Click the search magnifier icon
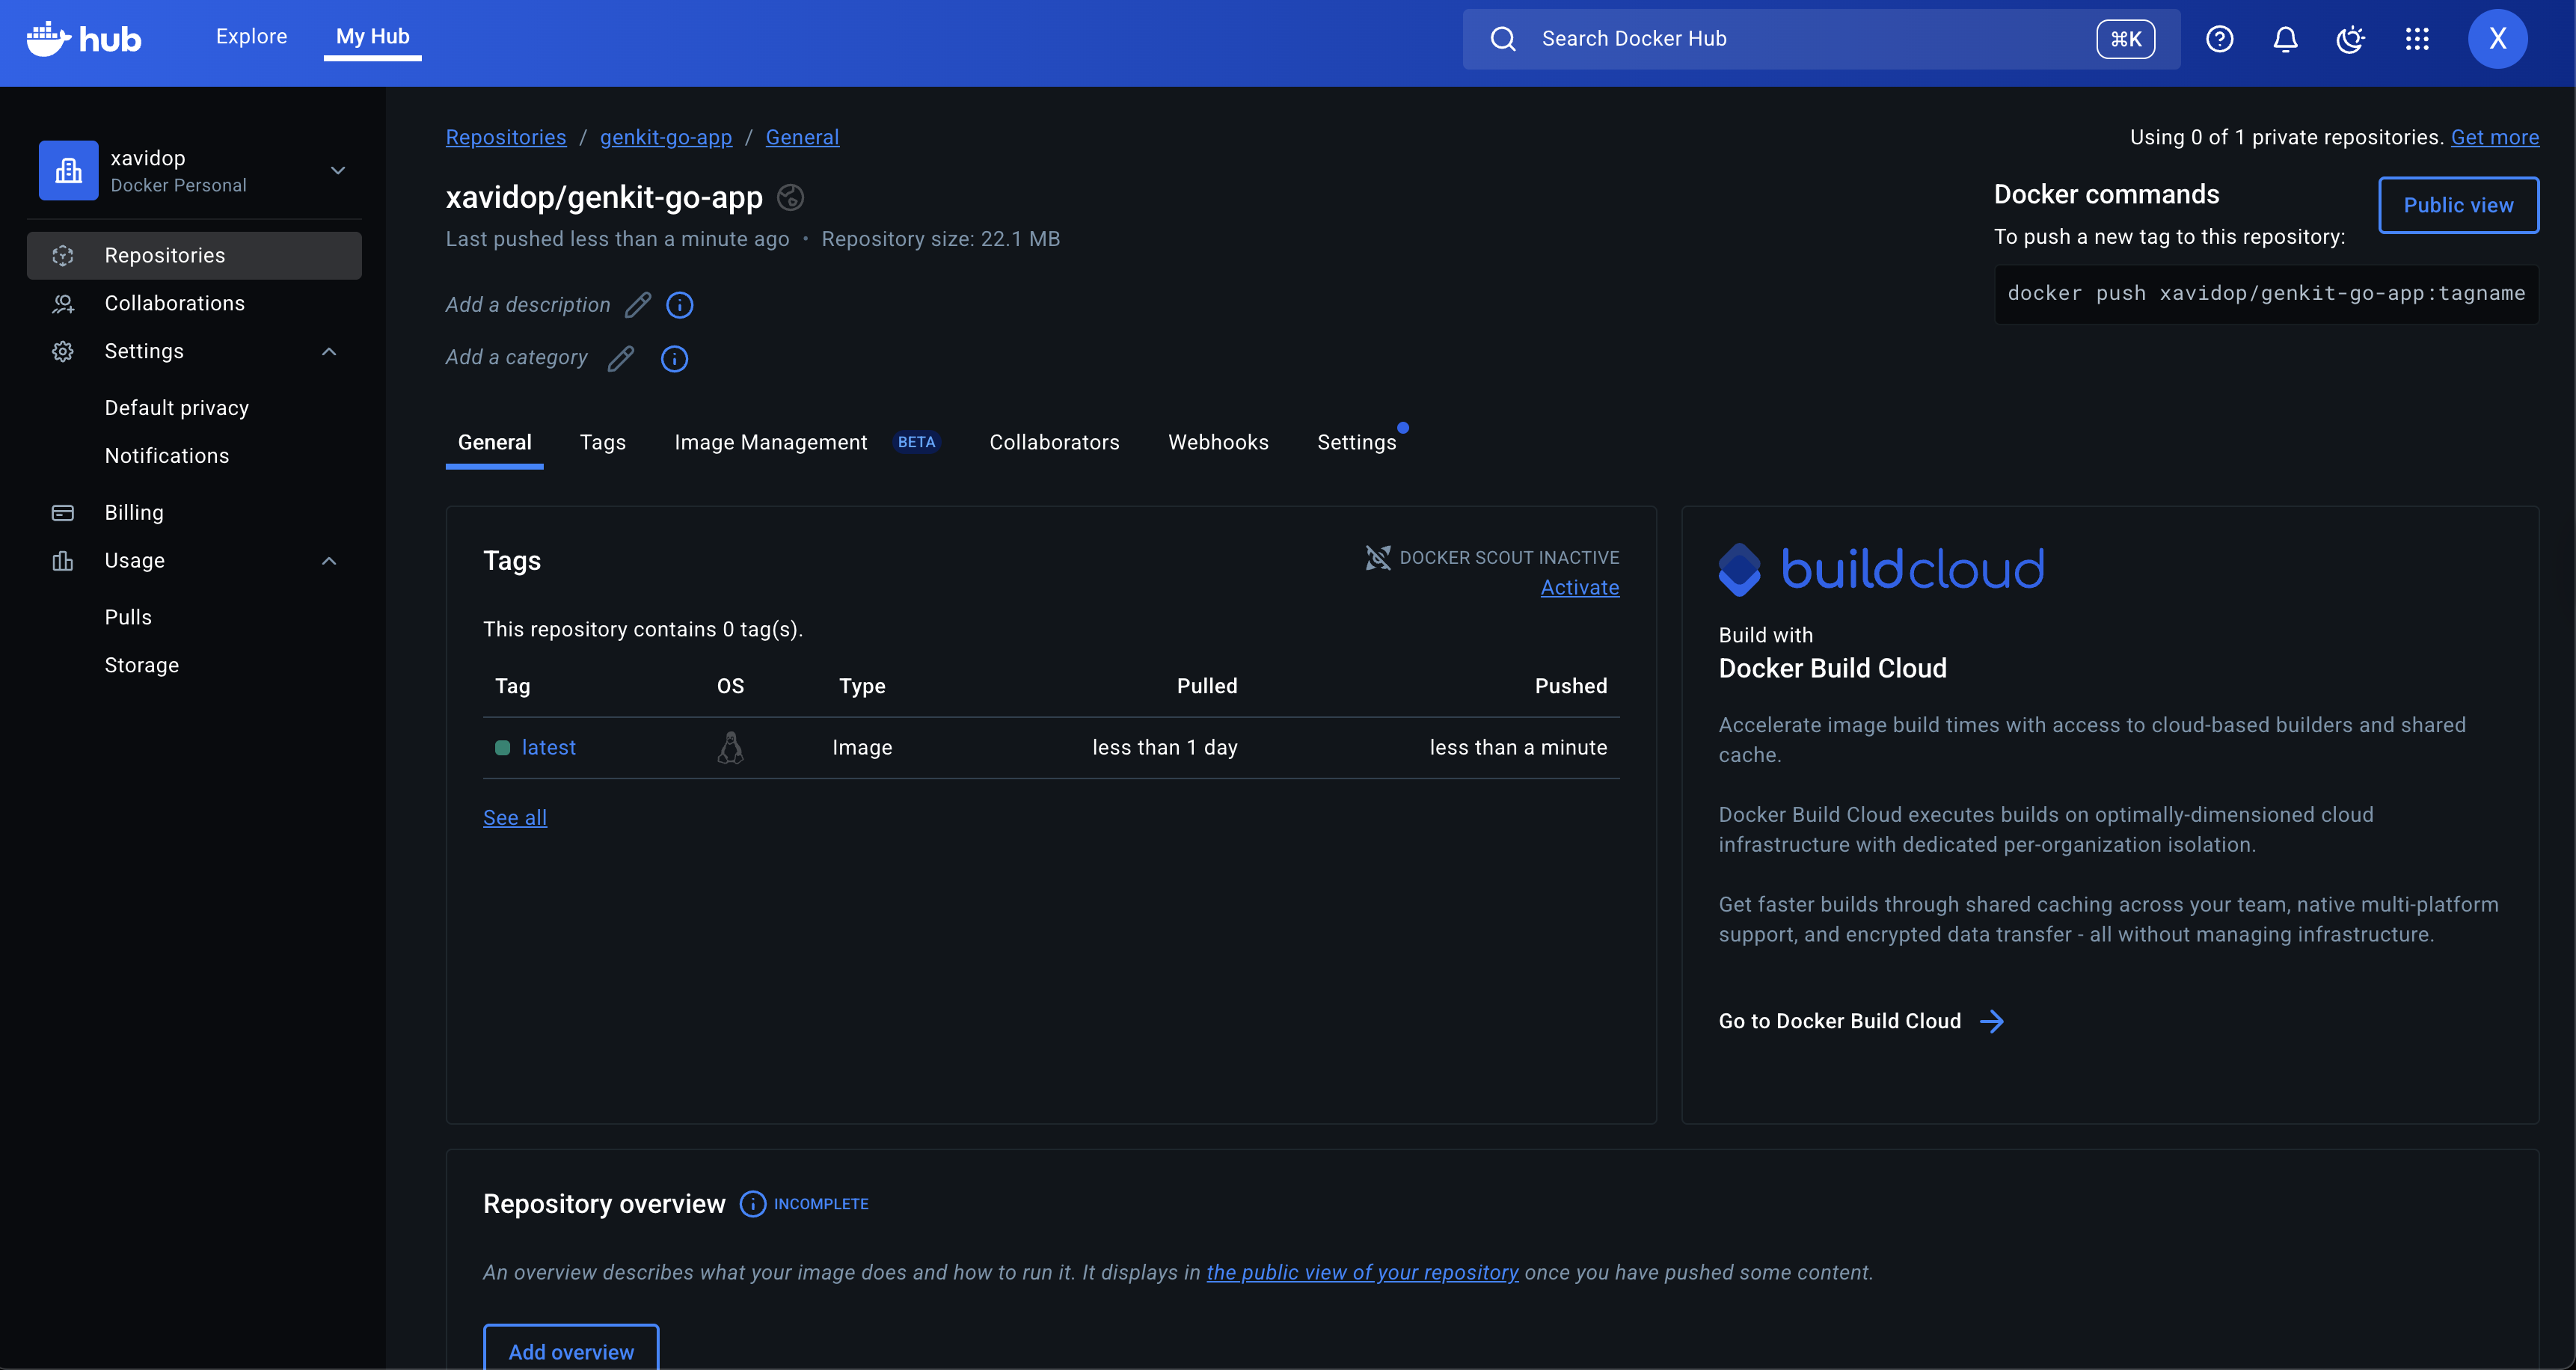The image size is (2576, 1370). [1503, 39]
